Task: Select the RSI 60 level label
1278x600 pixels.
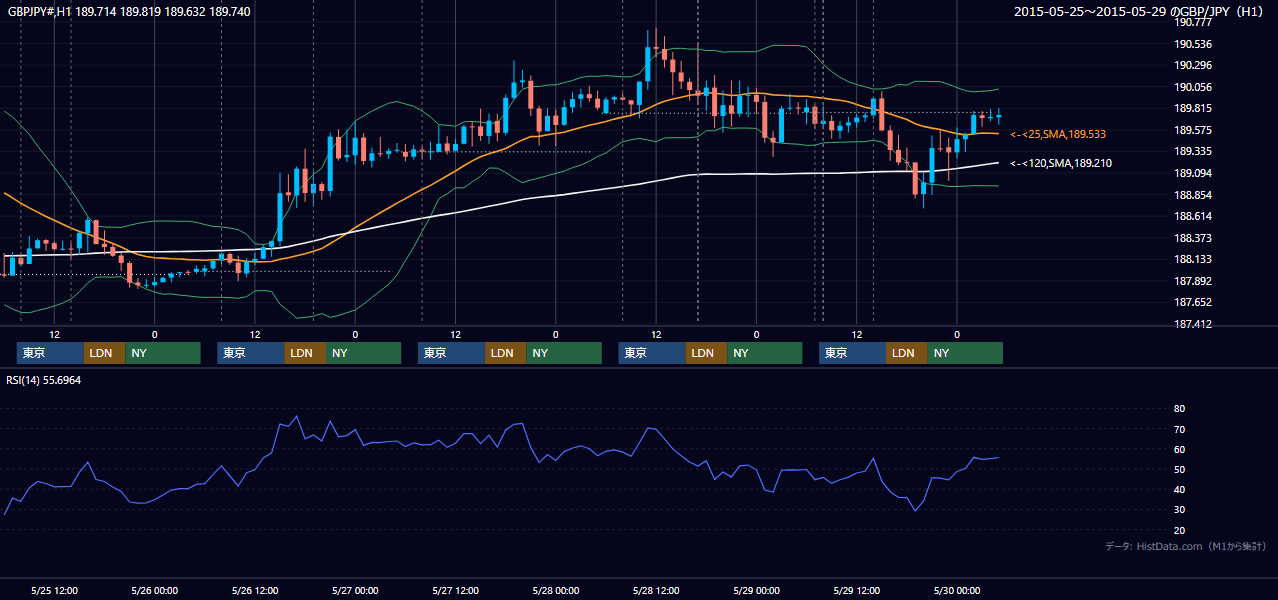Action: 1179,449
